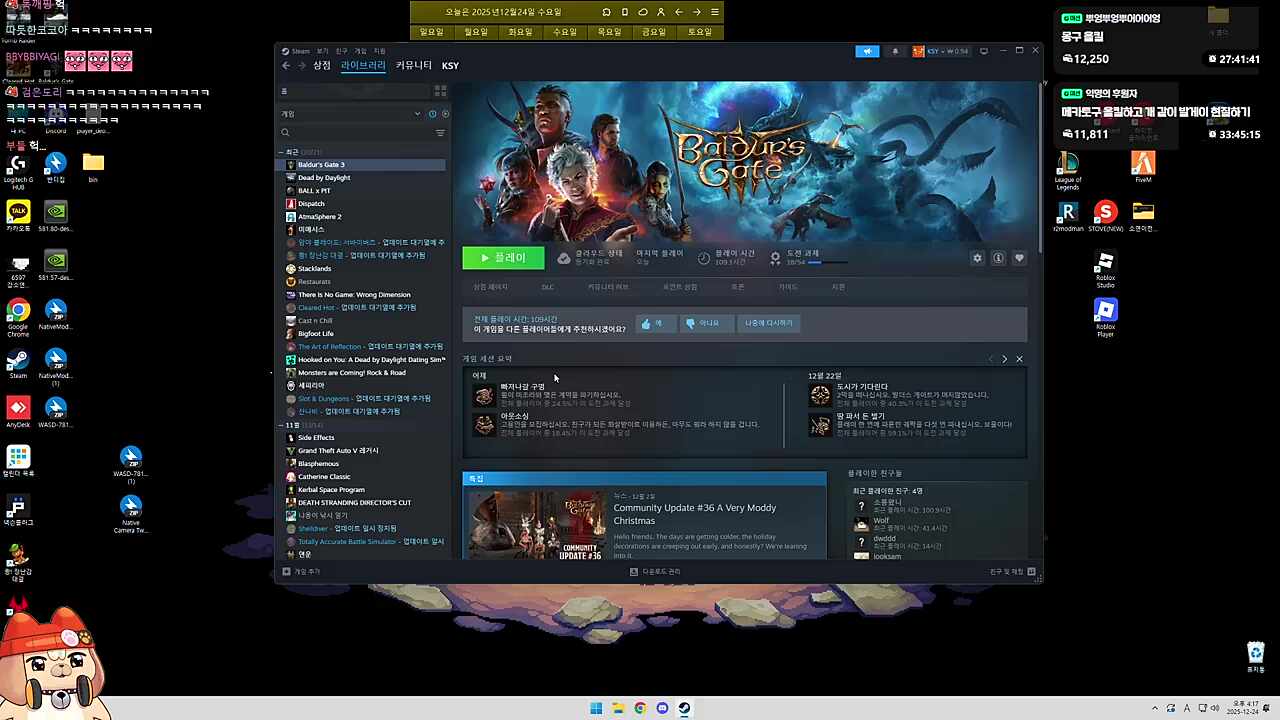
Task: Click 게임 추가 at the bottom left
Action: pos(302,572)
